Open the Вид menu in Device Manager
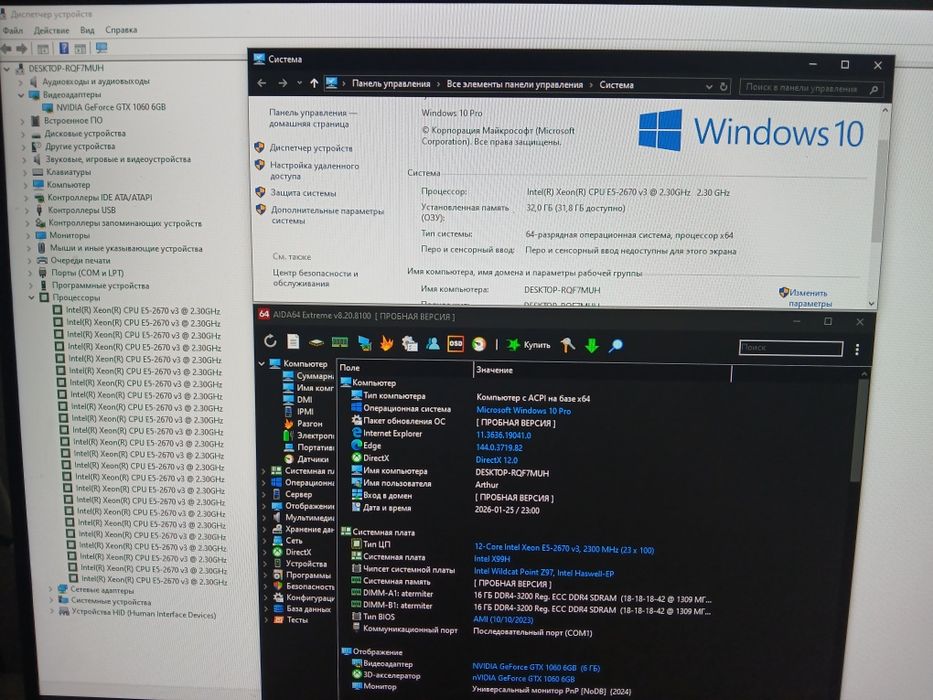933x700 pixels. tap(87, 30)
